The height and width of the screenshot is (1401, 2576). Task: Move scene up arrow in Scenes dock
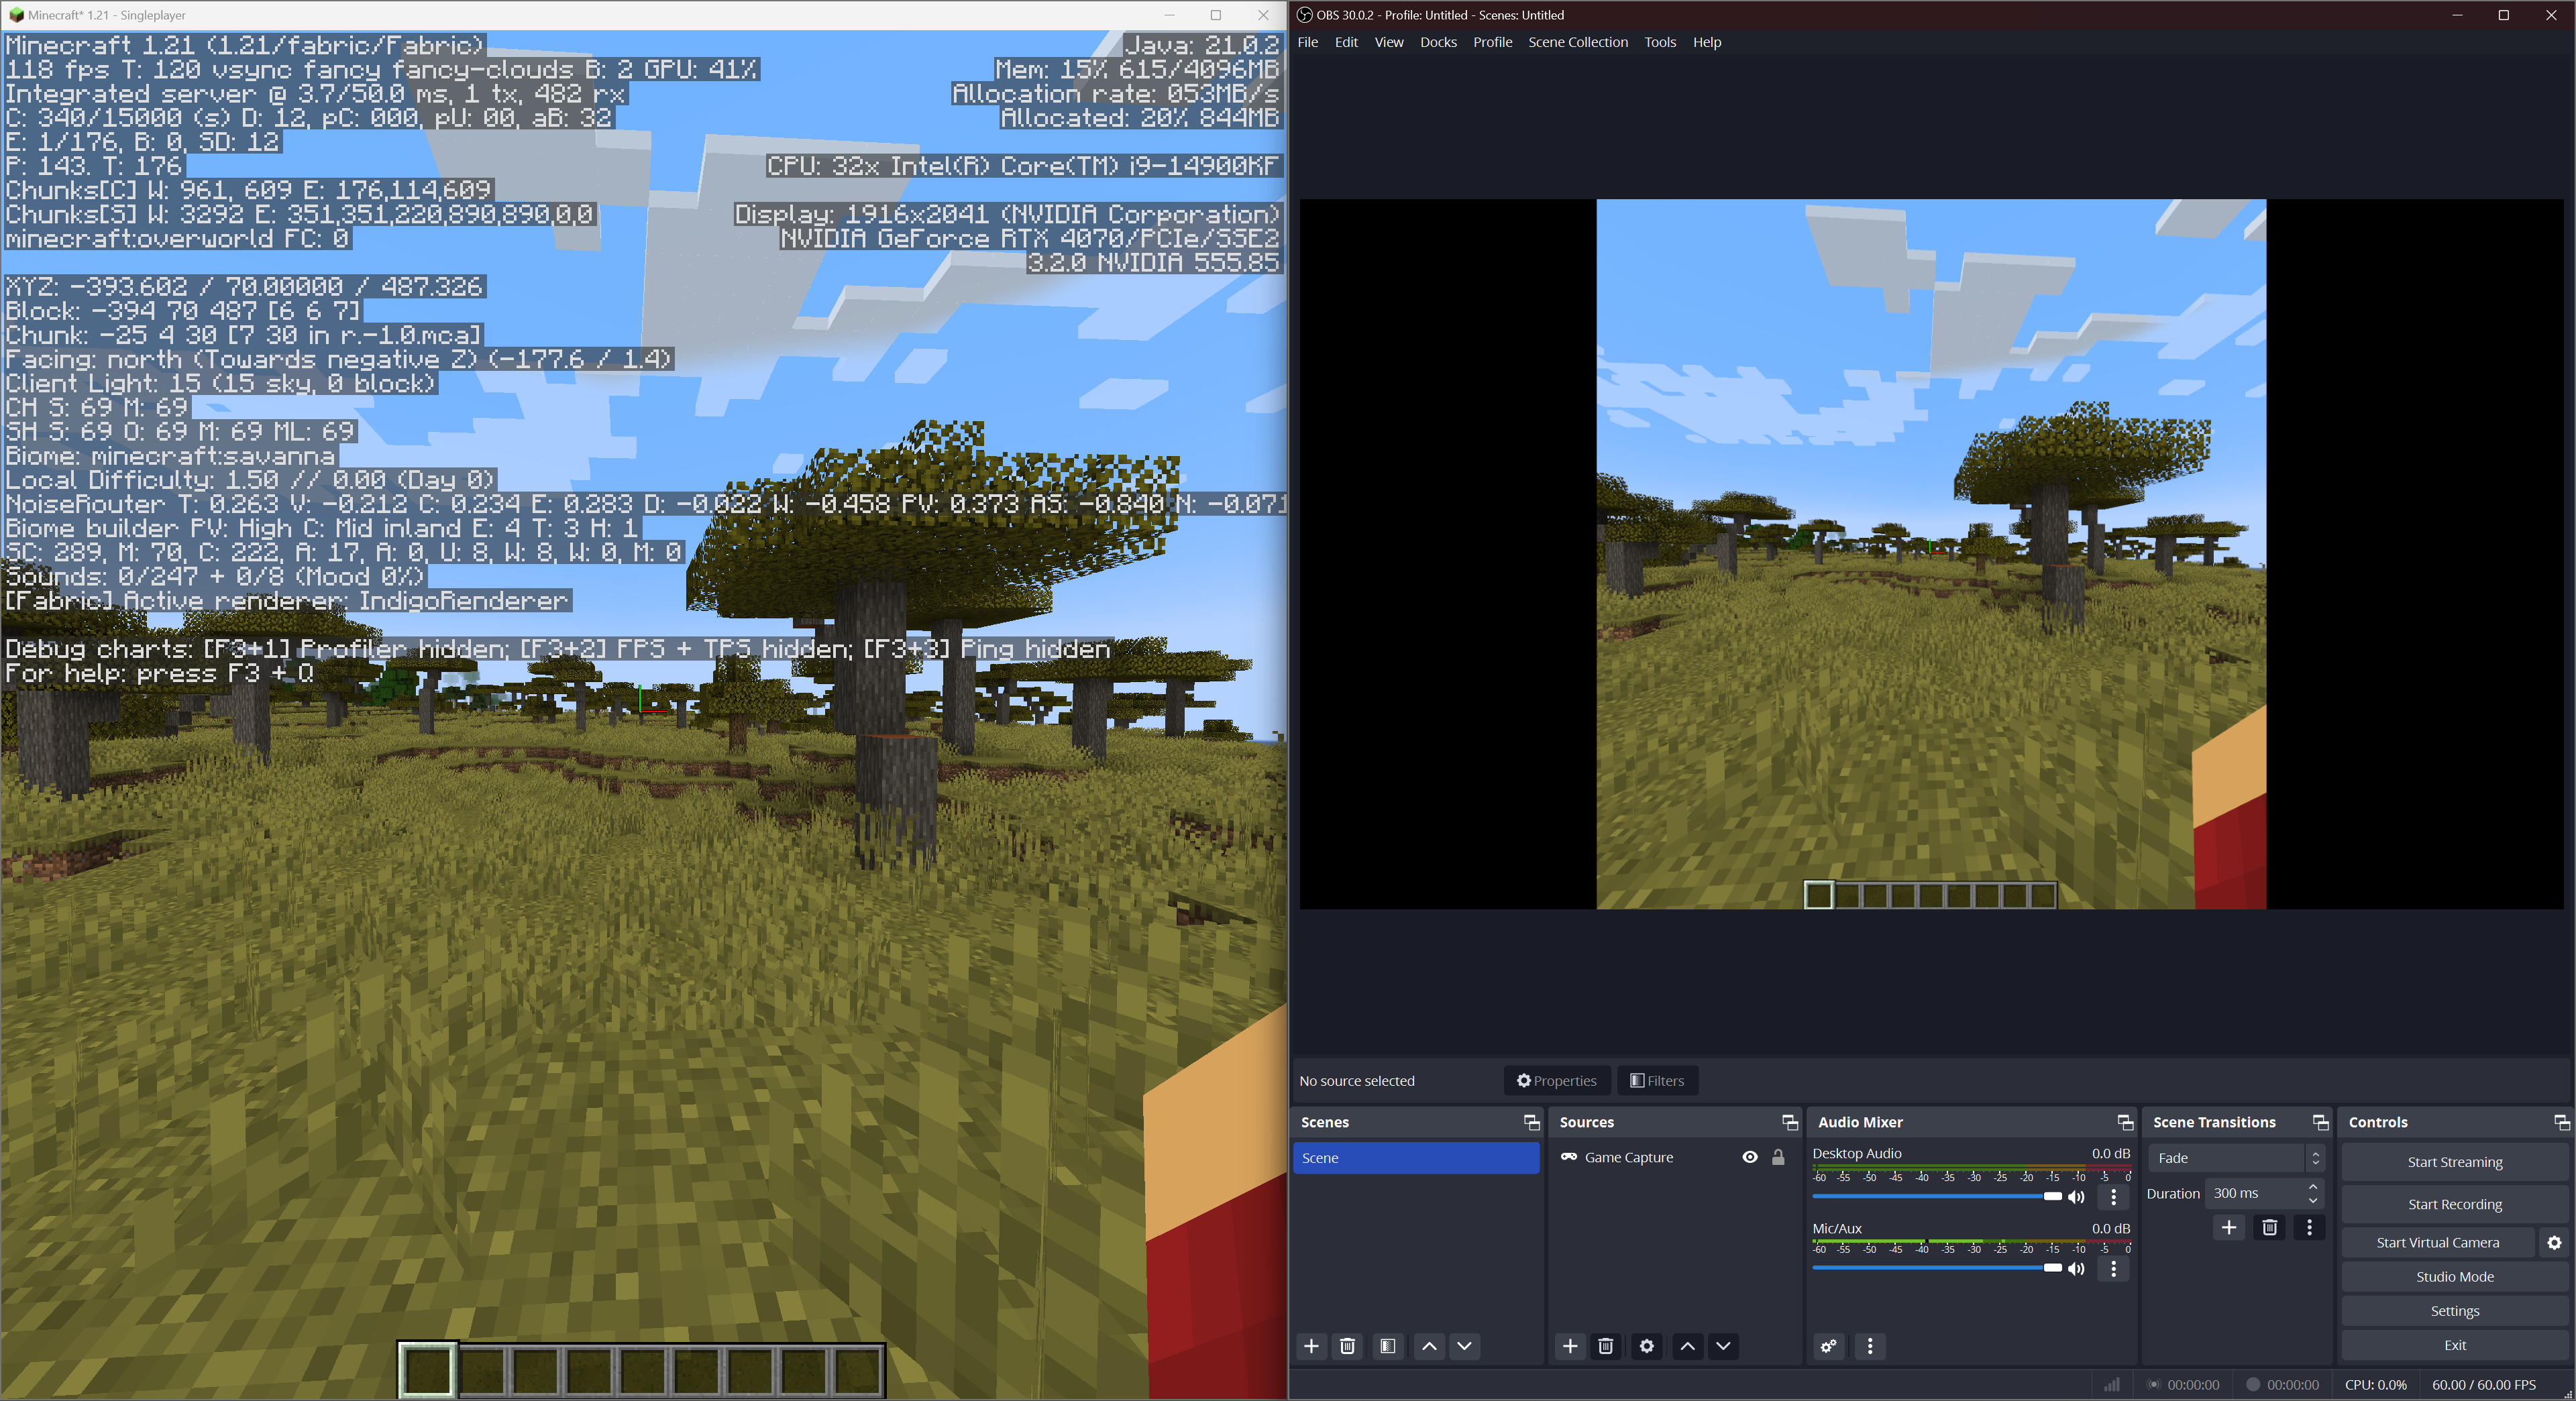[x=1429, y=1346]
